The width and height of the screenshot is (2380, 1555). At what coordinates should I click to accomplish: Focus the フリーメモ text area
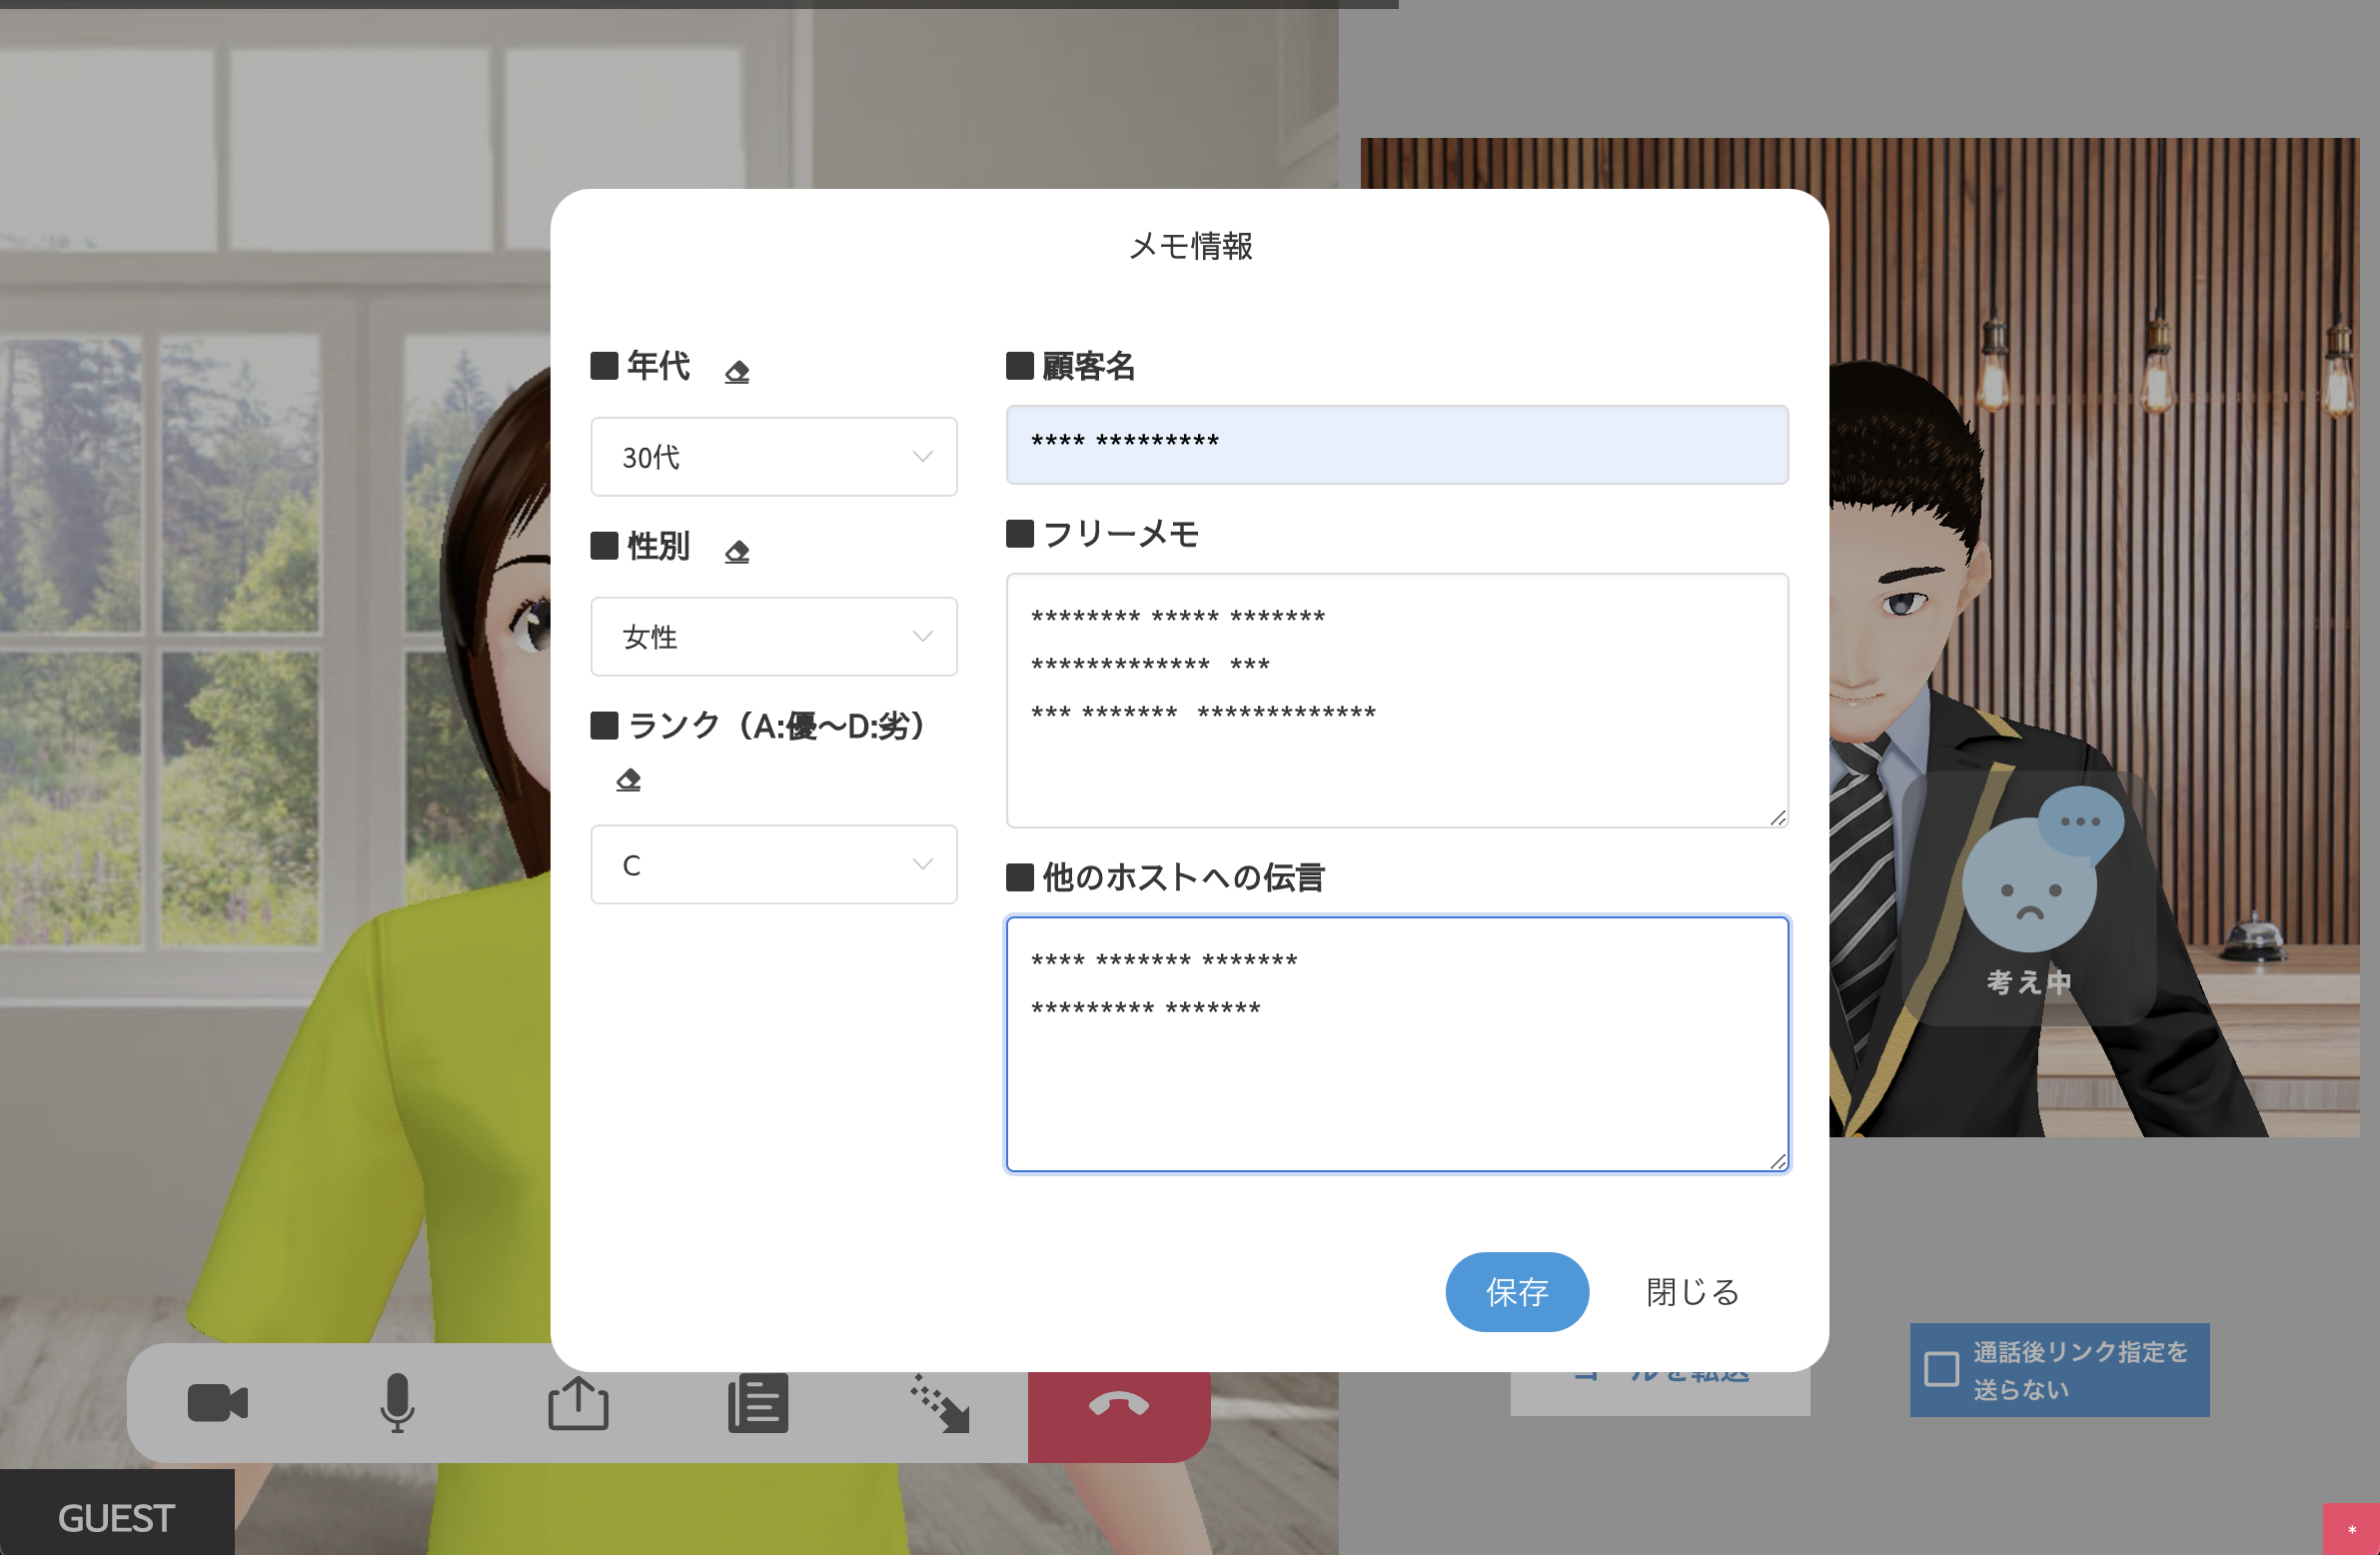click(1396, 760)
